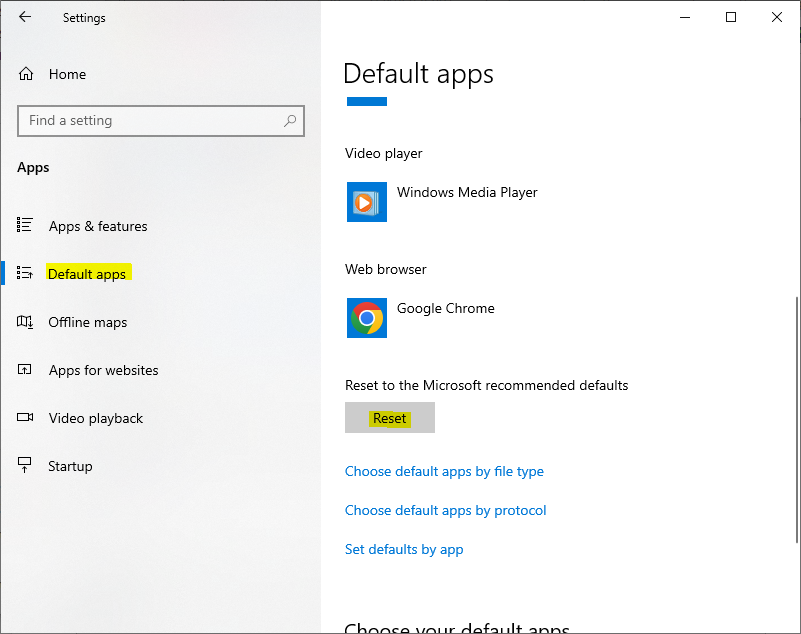
Task: Click the magnifier search icon
Action: (x=290, y=121)
